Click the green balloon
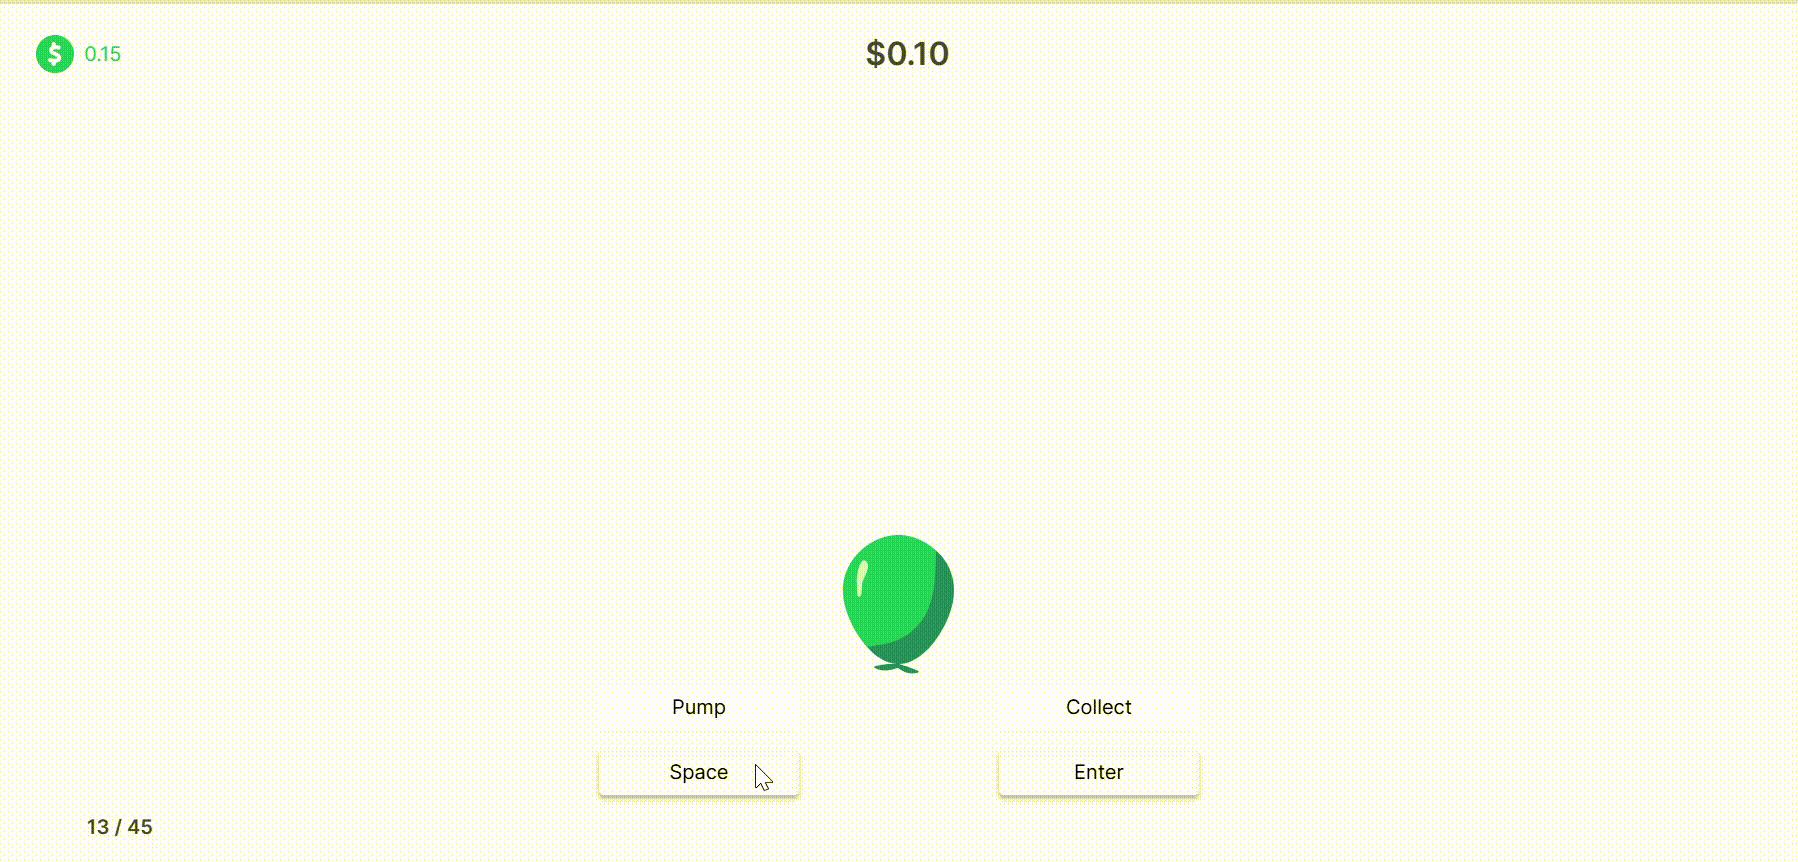 tap(898, 603)
